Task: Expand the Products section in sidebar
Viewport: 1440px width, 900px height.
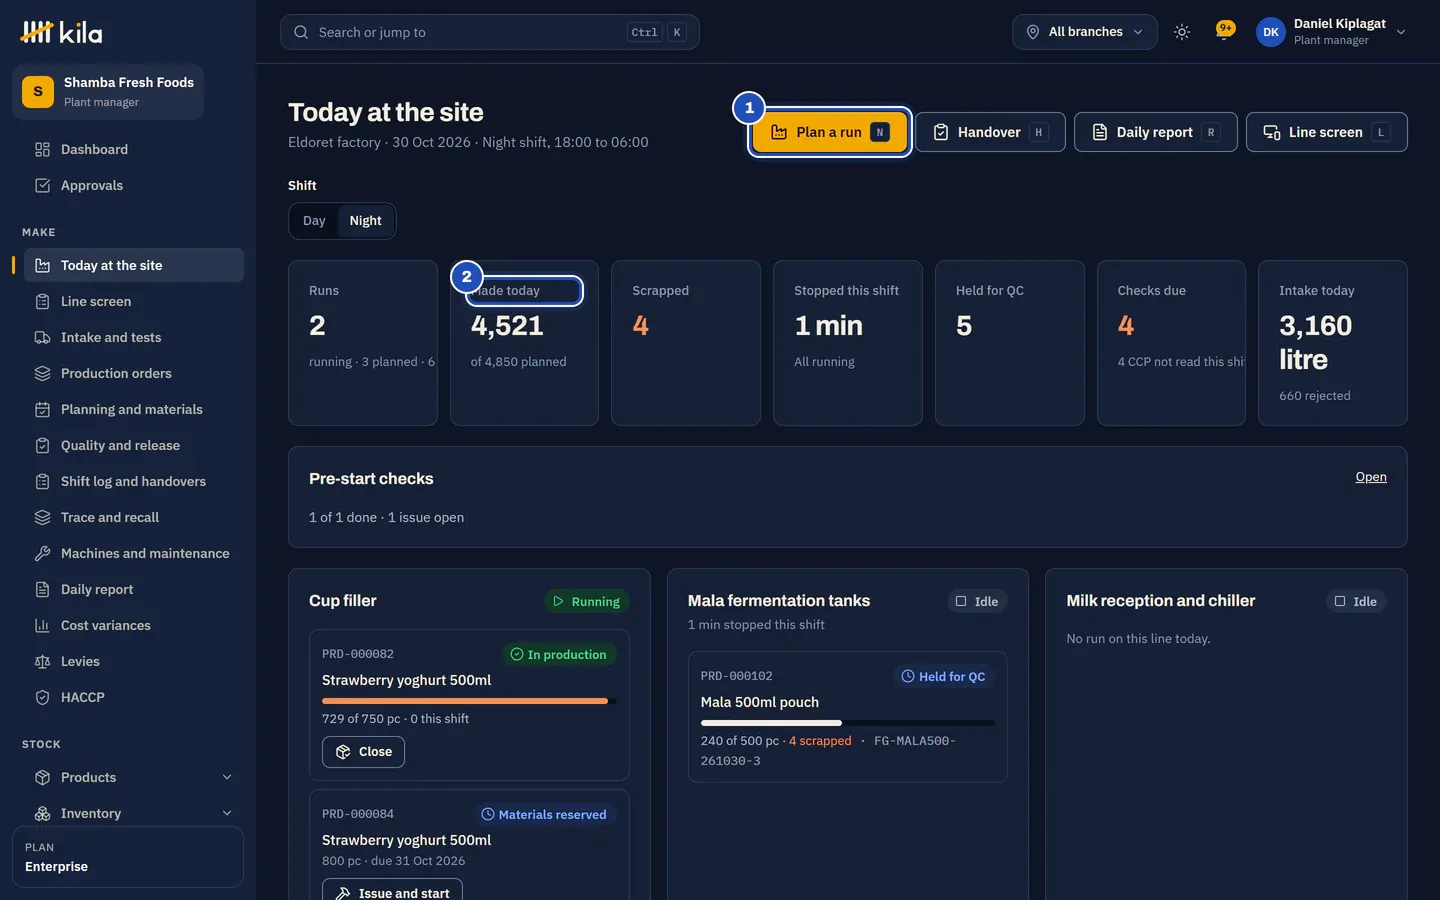Action: [134, 777]
